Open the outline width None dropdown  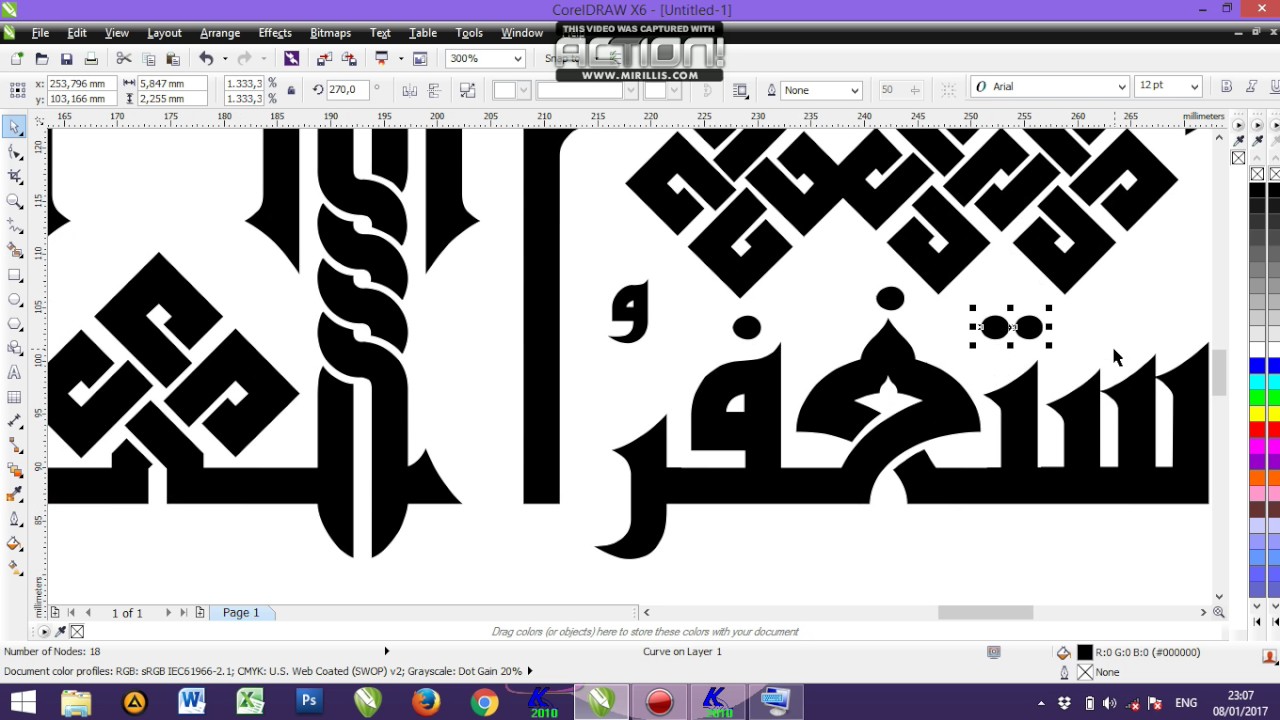pos(855,90)
